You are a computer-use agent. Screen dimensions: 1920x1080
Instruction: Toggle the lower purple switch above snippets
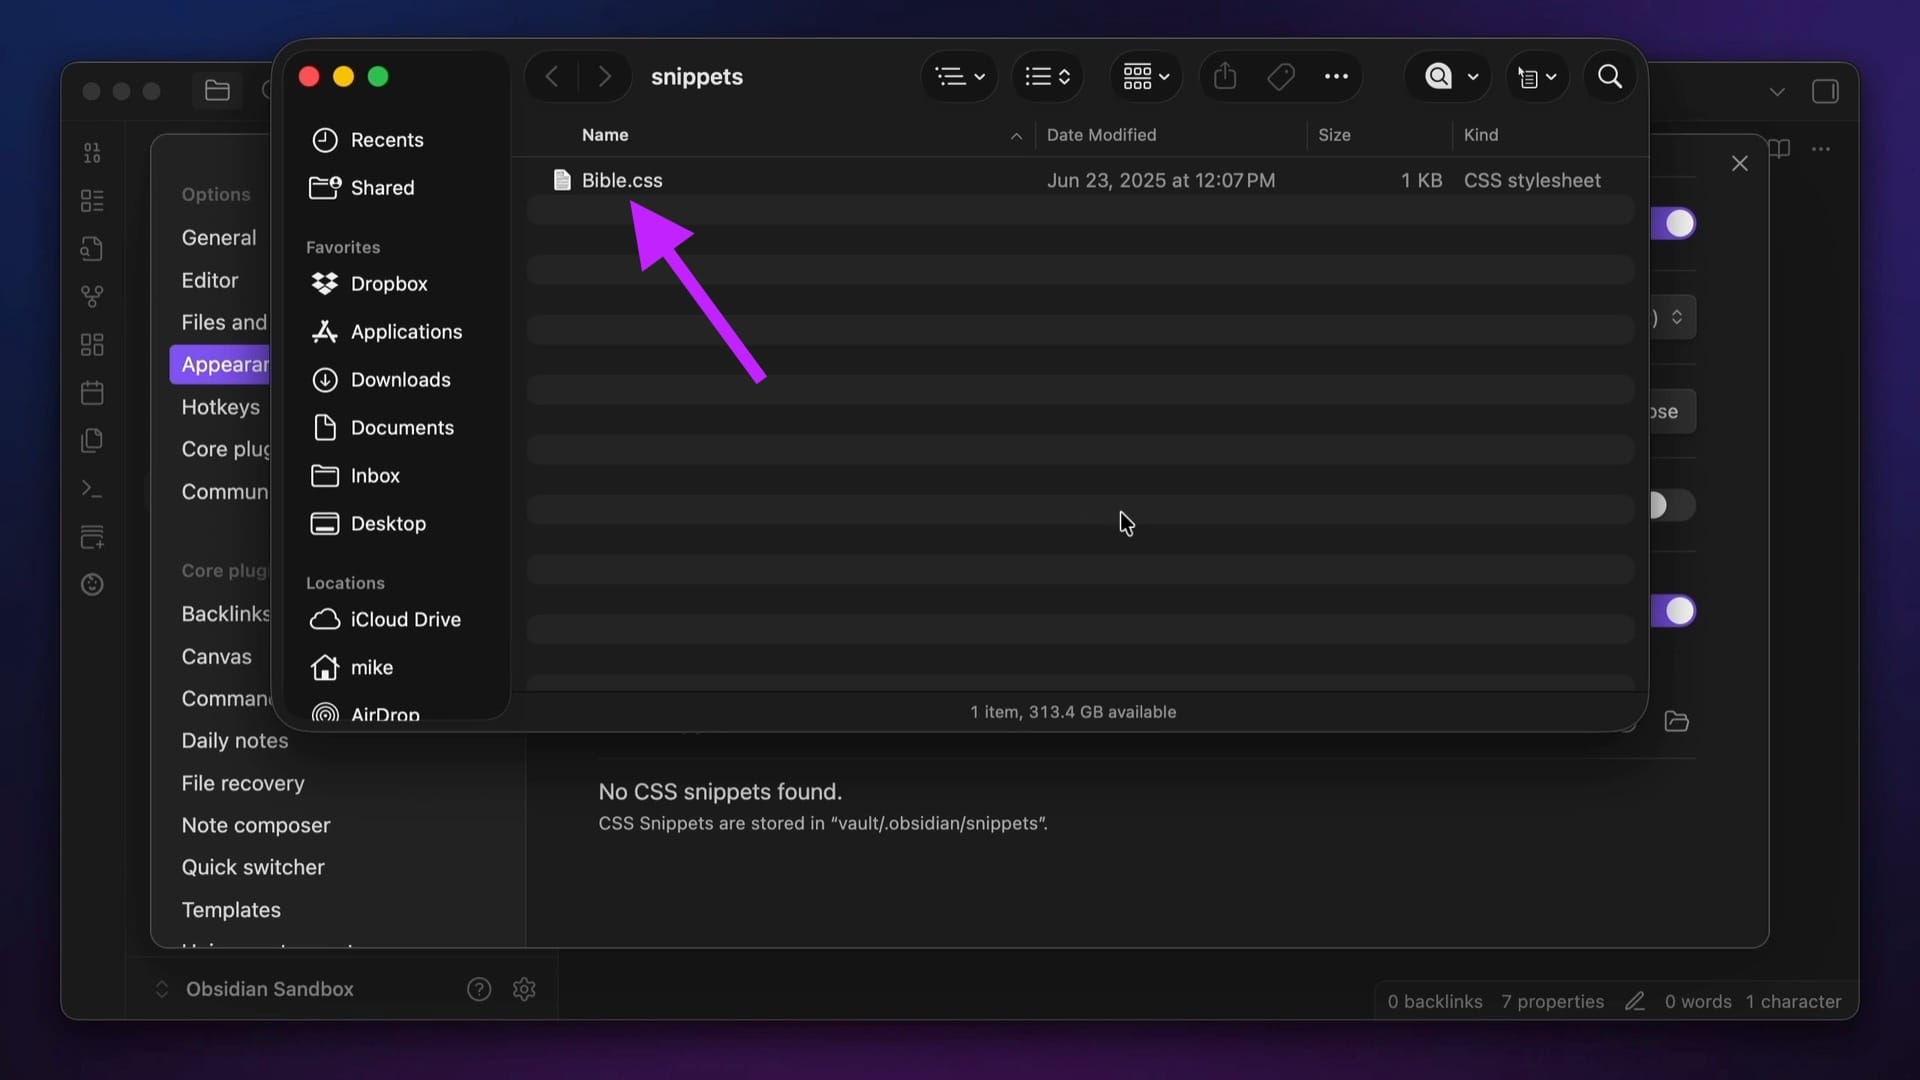[x=1675, y=611]
